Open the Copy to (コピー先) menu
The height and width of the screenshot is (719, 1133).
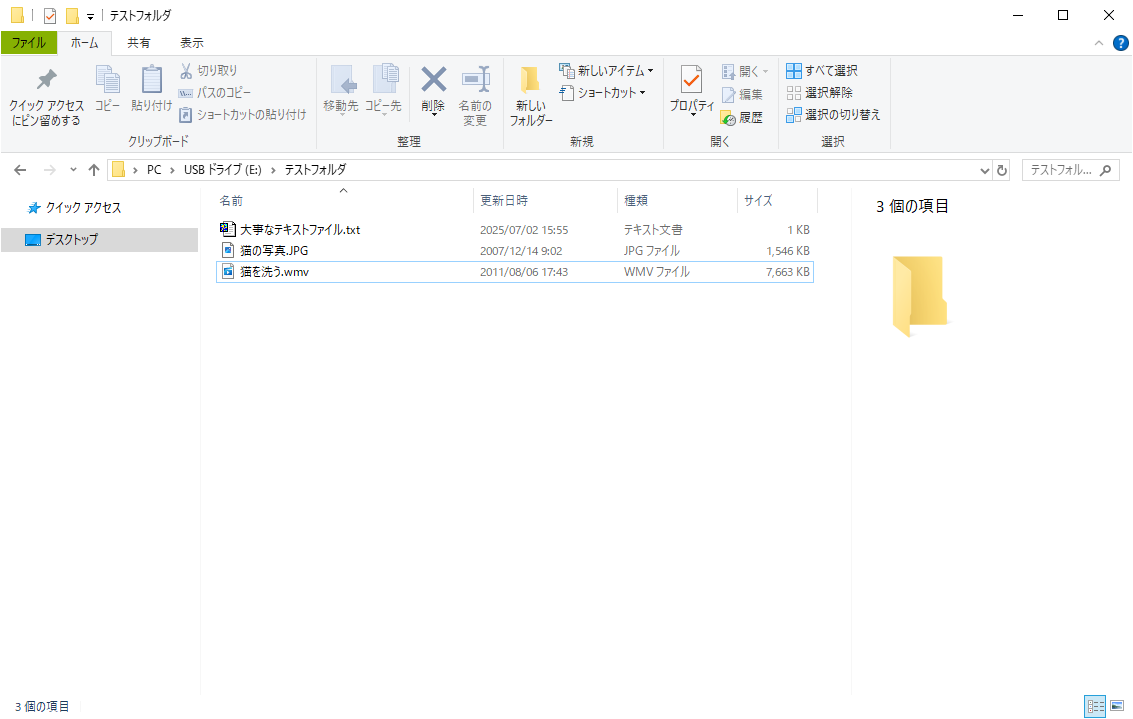pyautogui.click(x=383, y=90)
